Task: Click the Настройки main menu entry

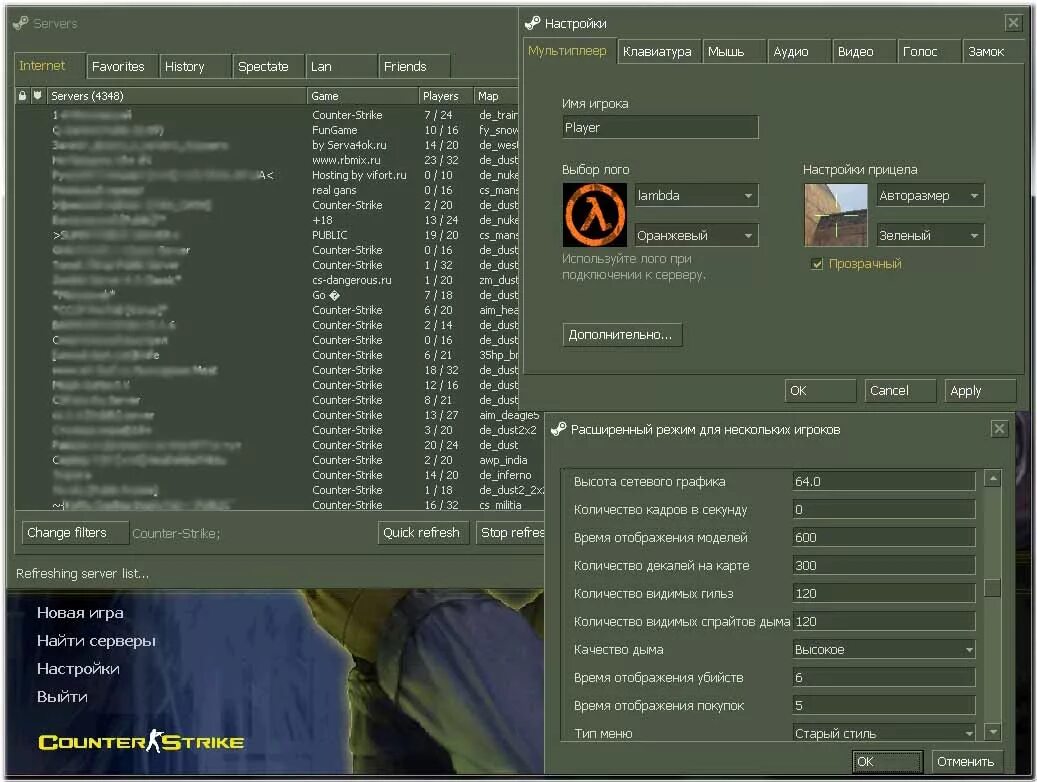Action: tap(78, 669)
